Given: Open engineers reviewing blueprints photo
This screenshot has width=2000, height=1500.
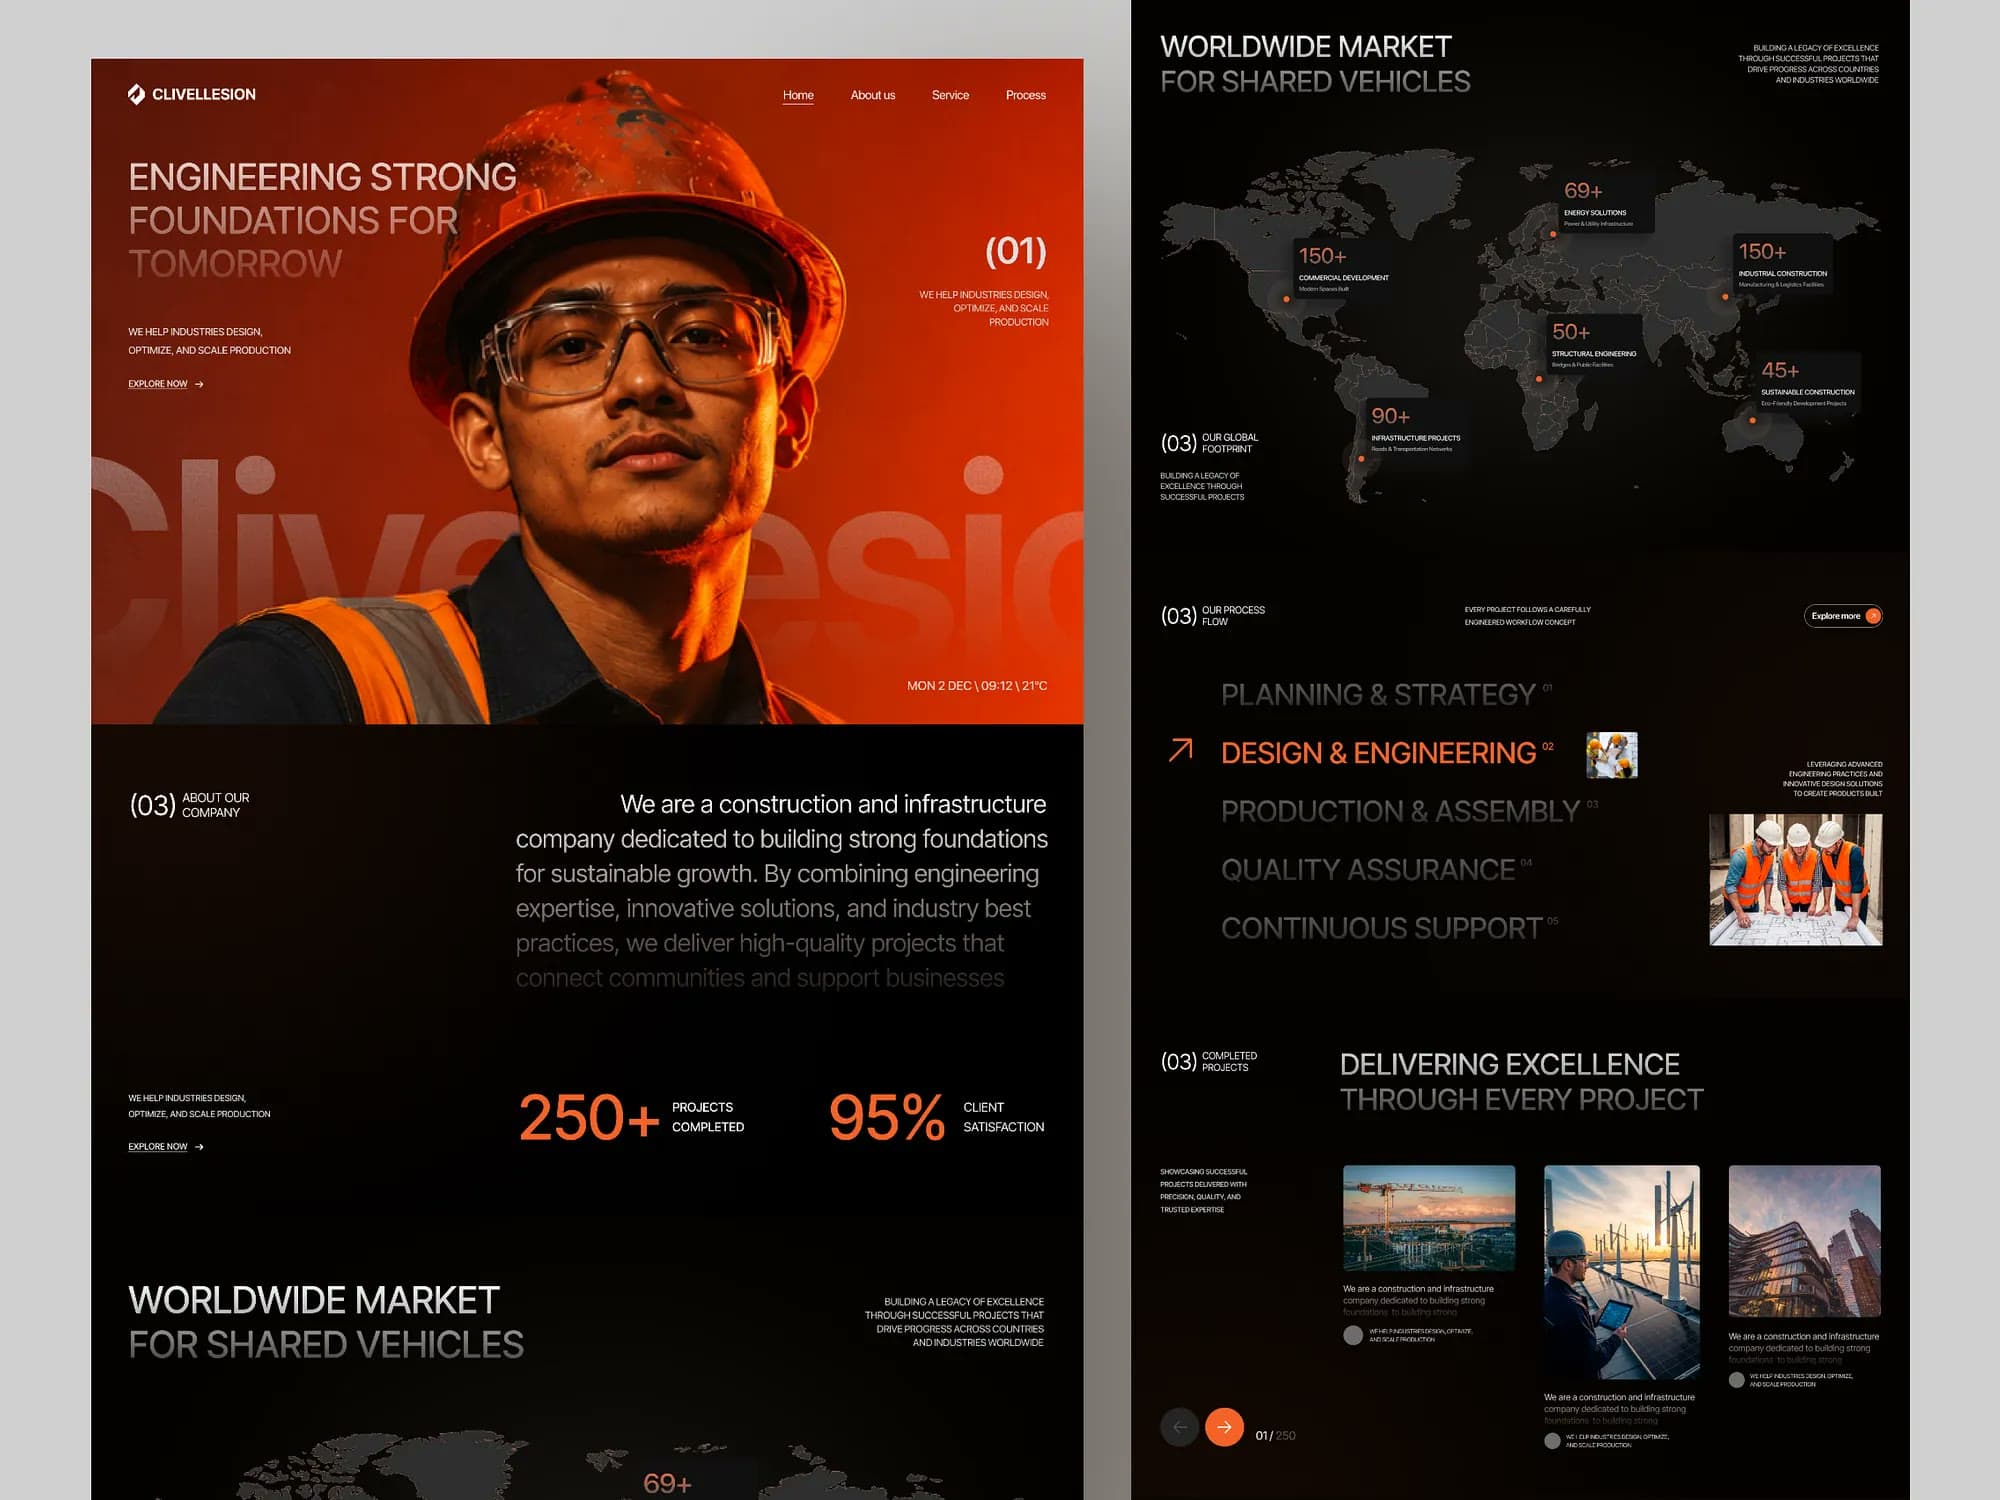Looking at the screenshot, I should (1796, 880).
